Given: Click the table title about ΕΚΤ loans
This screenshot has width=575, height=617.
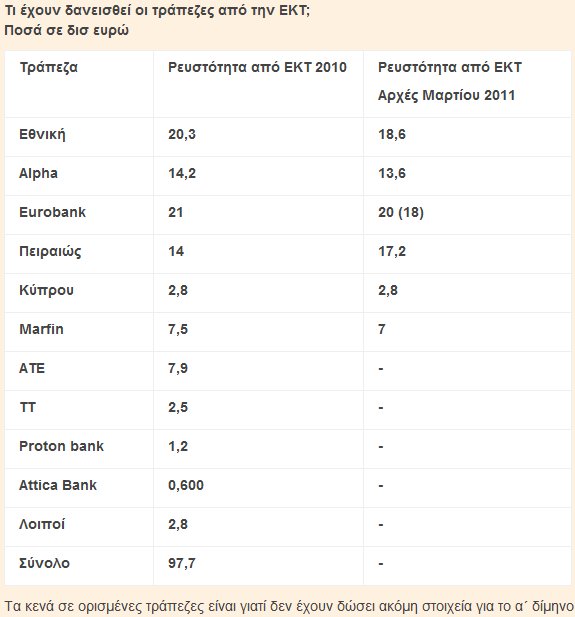Looking at the screenshot, I should tap(157, 11).
